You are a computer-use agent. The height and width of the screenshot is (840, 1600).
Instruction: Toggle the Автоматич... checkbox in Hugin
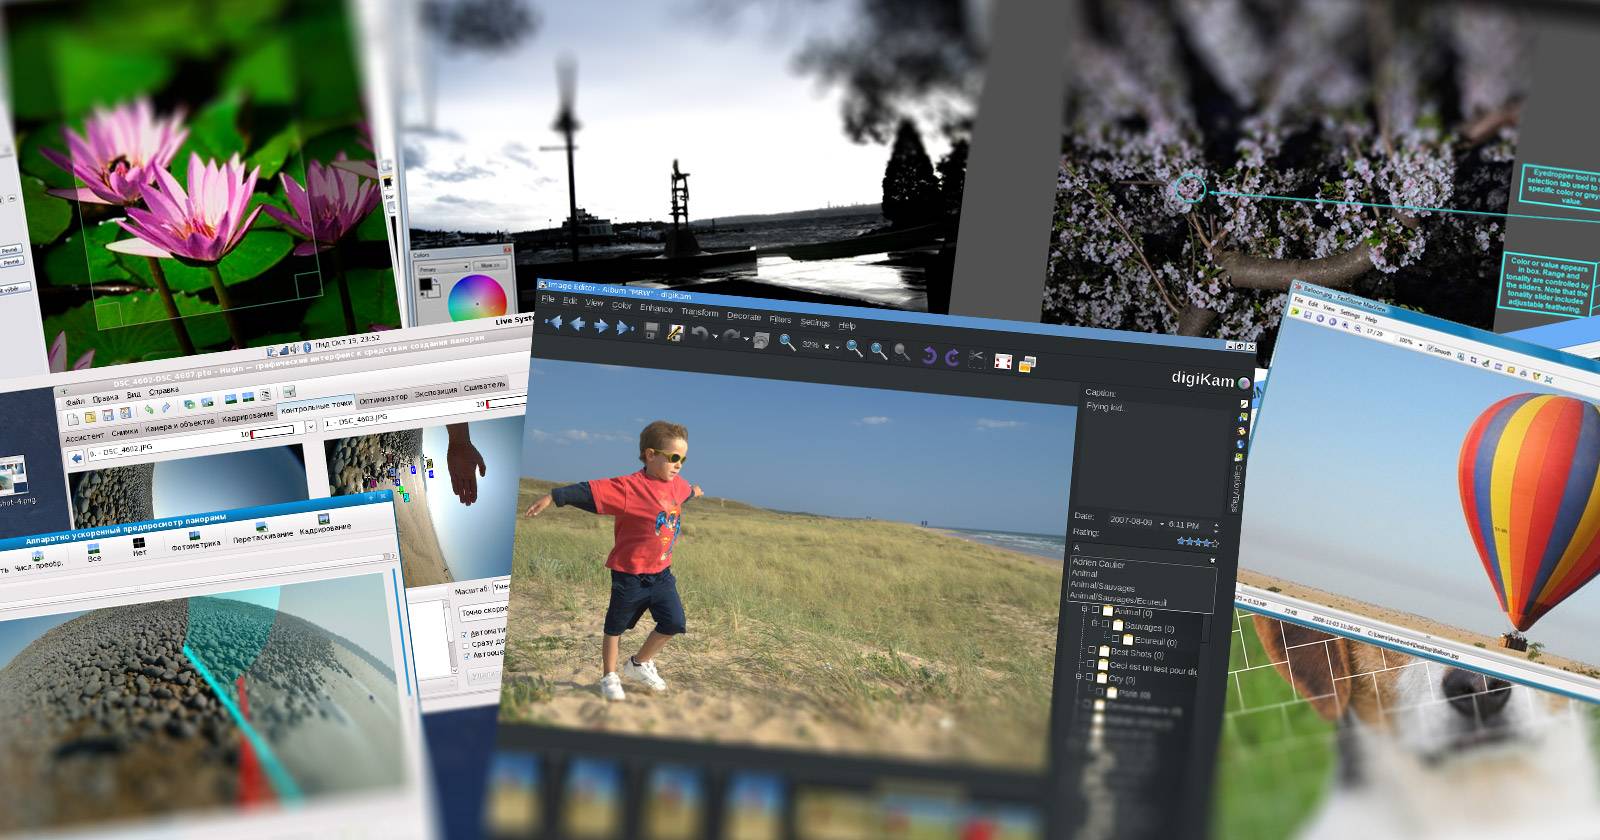(x=464, y=635)
